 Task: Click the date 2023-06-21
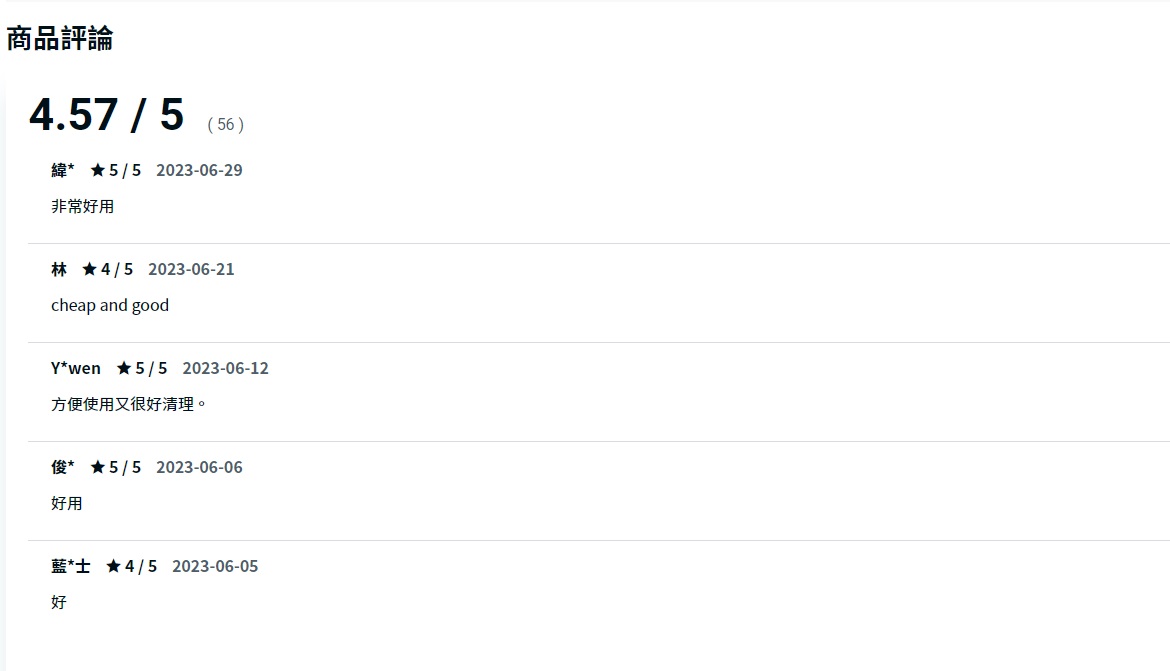coord(191,269)
